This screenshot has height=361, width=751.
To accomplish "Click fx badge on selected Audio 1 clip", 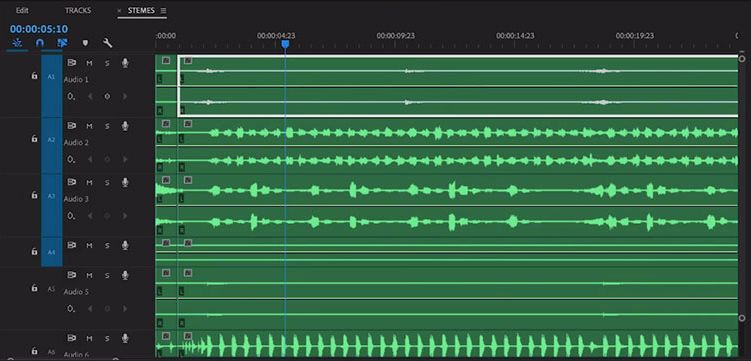I will 188,60.
